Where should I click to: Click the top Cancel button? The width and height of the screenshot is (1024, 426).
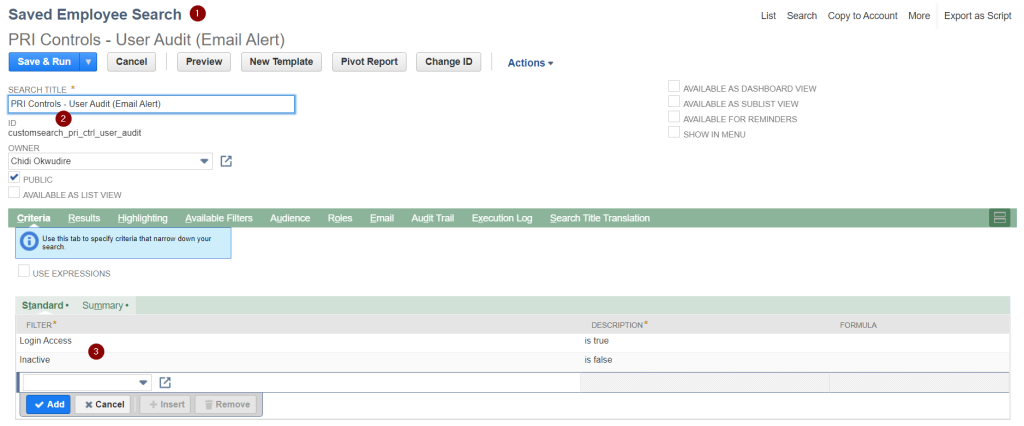(x=131, y=62)
